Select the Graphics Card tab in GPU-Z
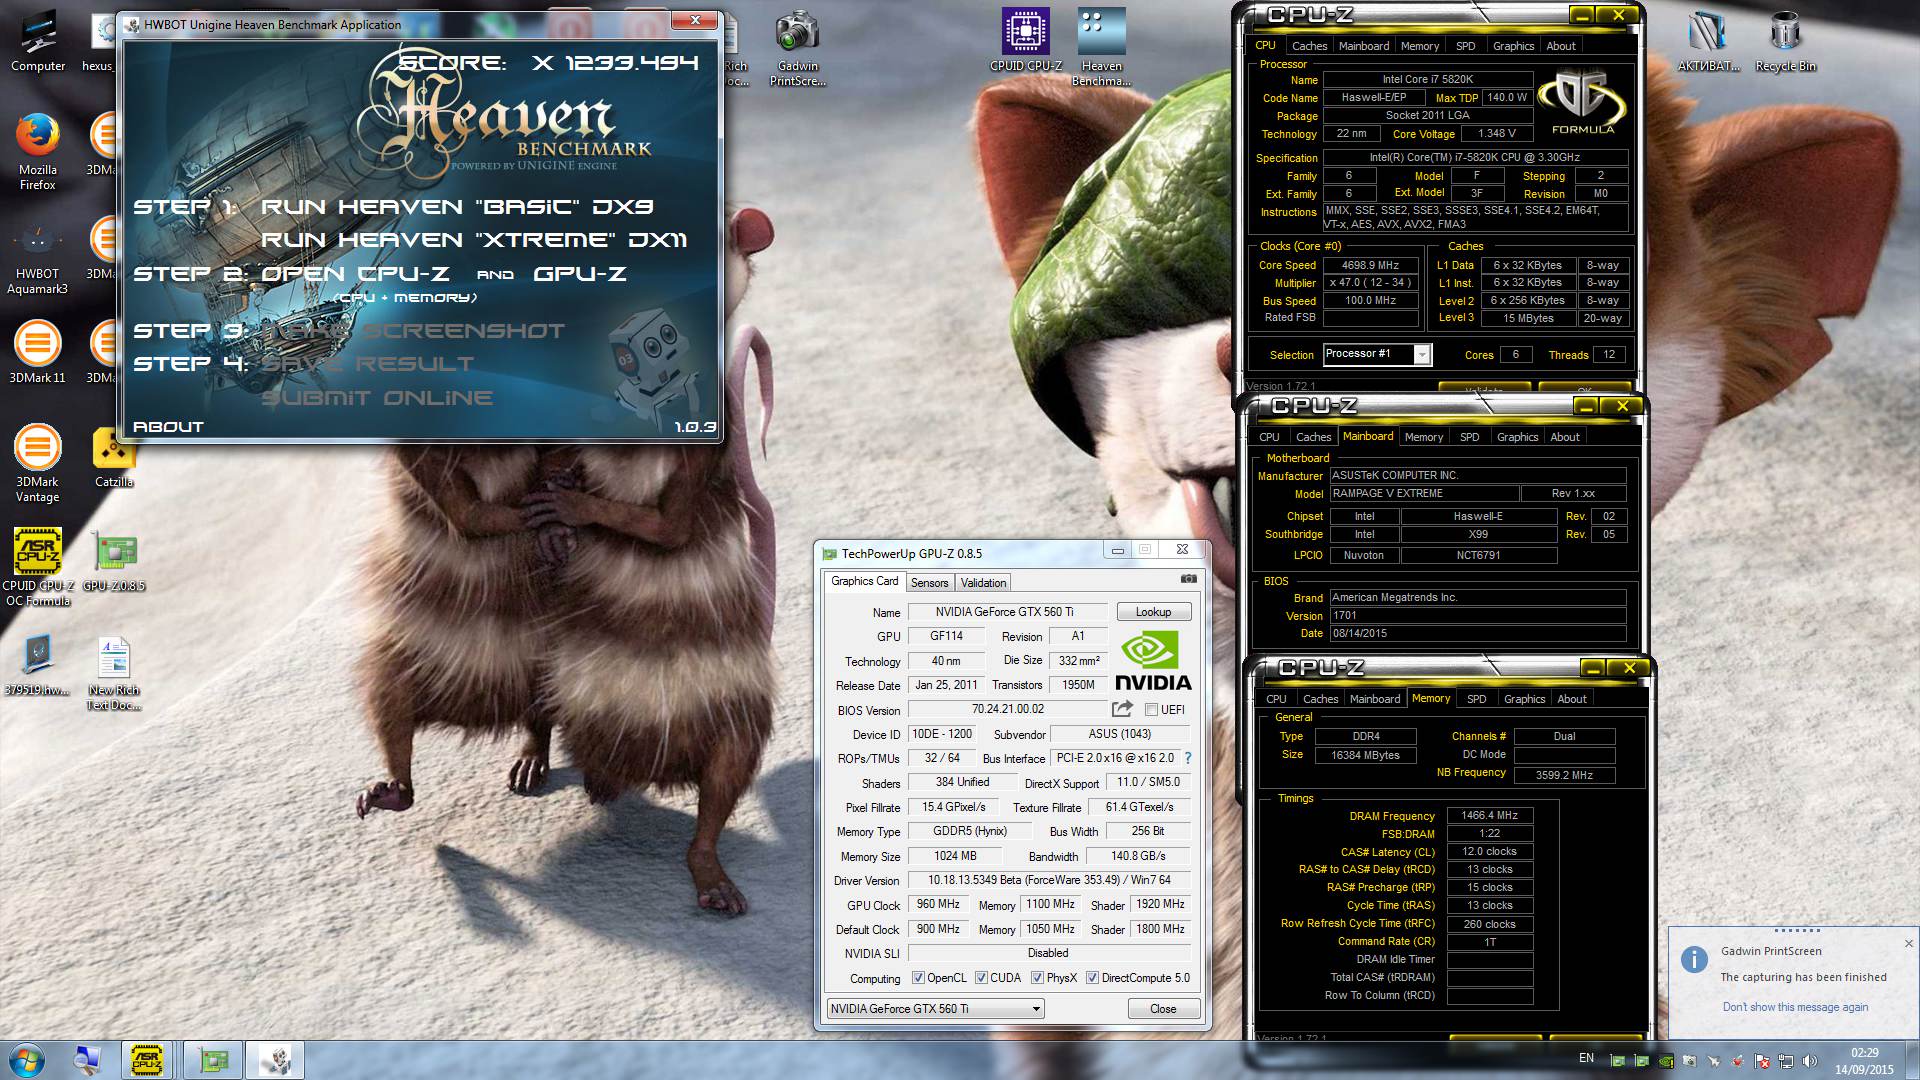 864,581
